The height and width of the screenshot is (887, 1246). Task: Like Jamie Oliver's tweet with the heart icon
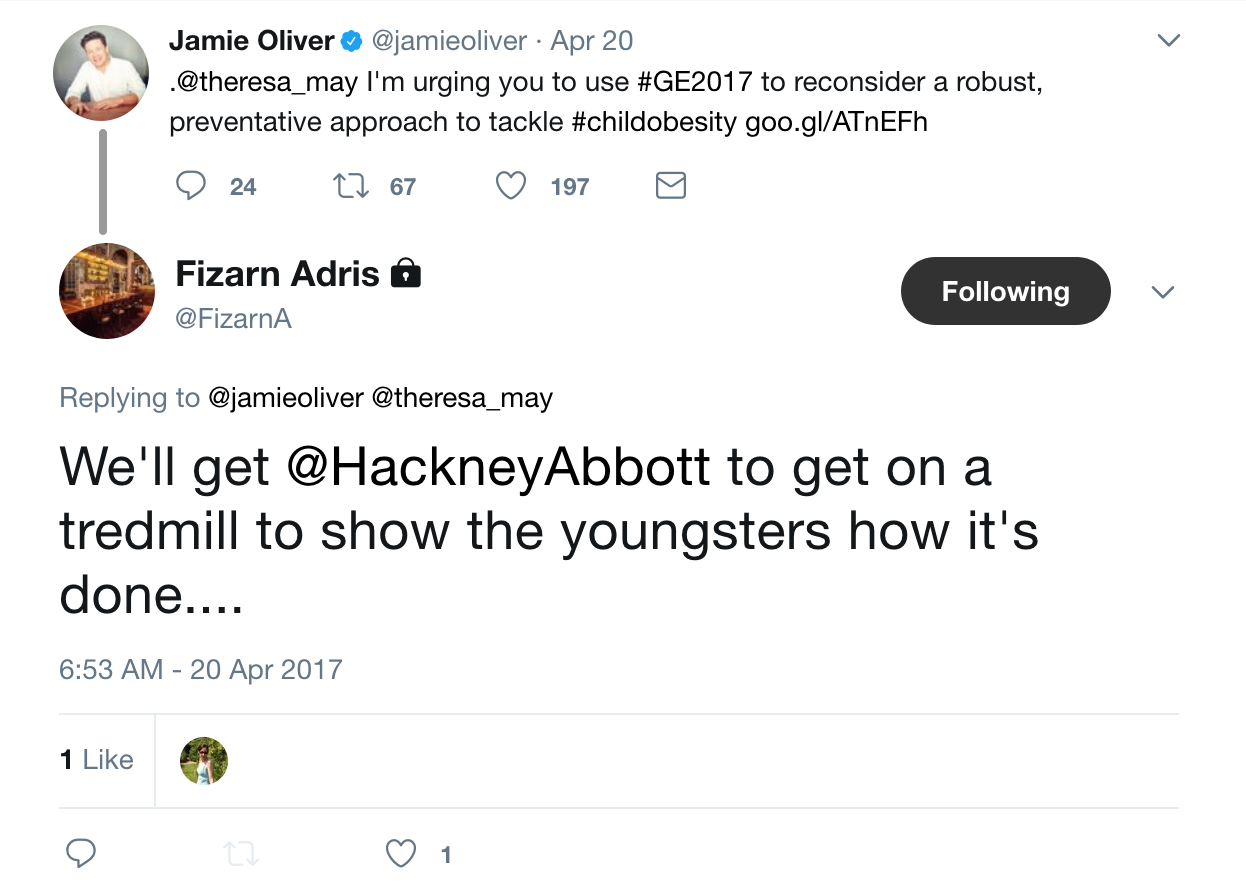click(511, 186)
